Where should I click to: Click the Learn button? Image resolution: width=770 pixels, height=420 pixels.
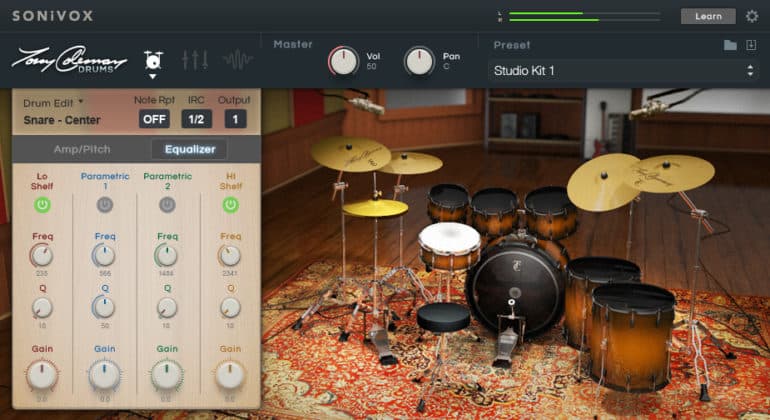708,16
